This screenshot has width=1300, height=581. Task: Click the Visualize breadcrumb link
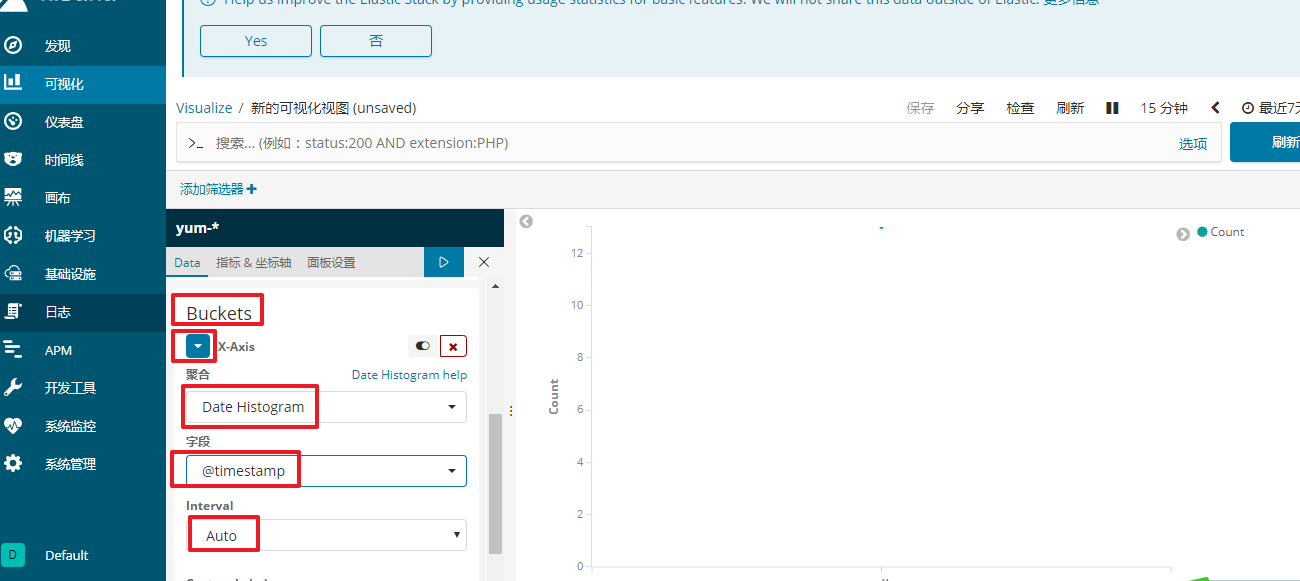(x=204, y=108)
